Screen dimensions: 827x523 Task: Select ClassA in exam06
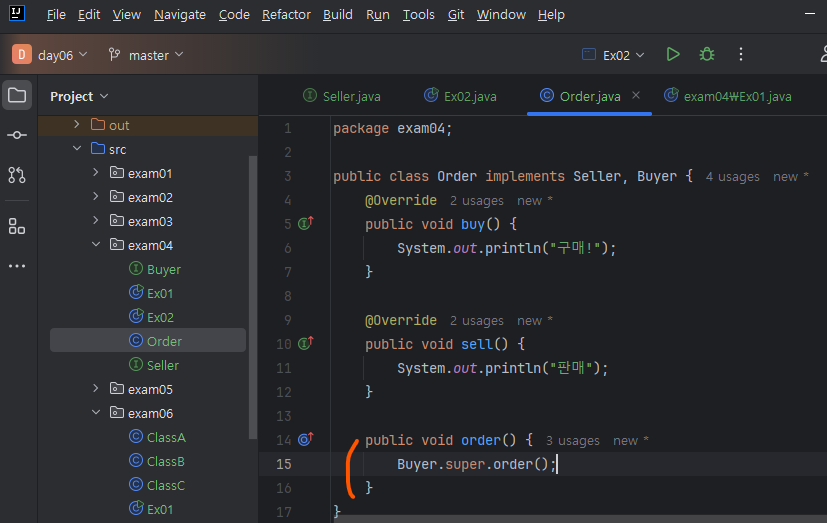(157, 437)
